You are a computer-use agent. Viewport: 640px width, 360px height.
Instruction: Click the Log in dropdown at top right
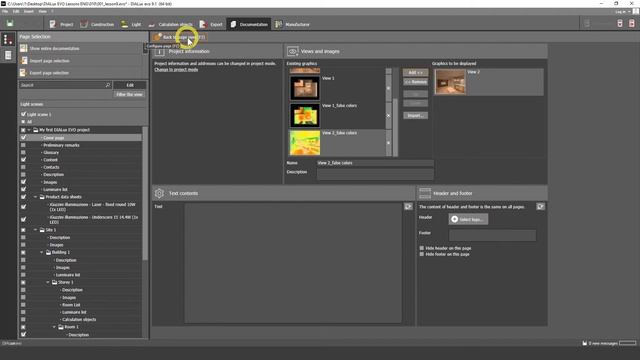(622, 12)
